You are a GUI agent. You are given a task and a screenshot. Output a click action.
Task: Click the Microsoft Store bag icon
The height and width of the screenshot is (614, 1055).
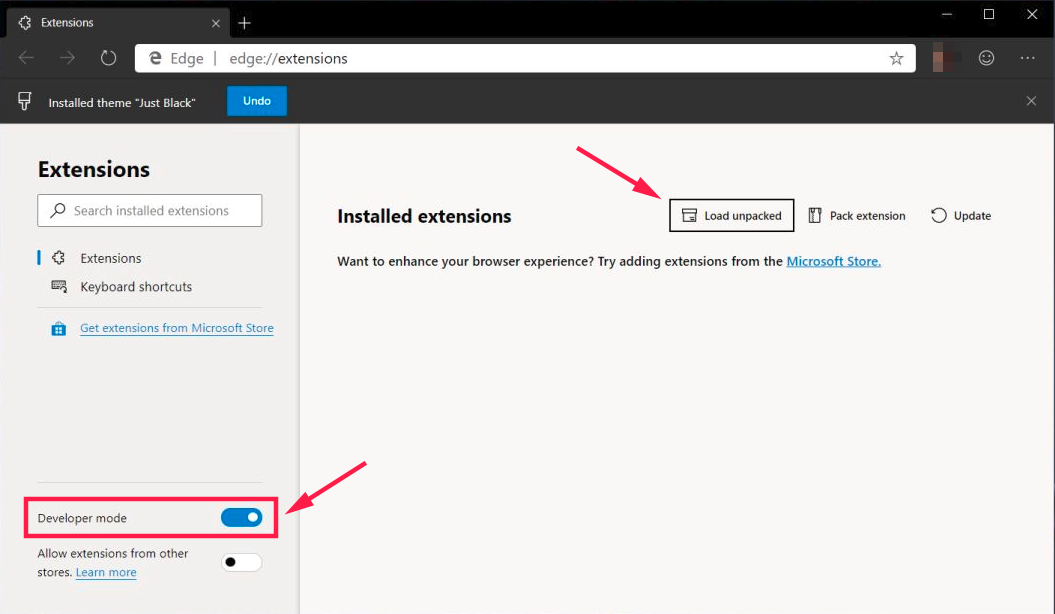click(59, 329)
